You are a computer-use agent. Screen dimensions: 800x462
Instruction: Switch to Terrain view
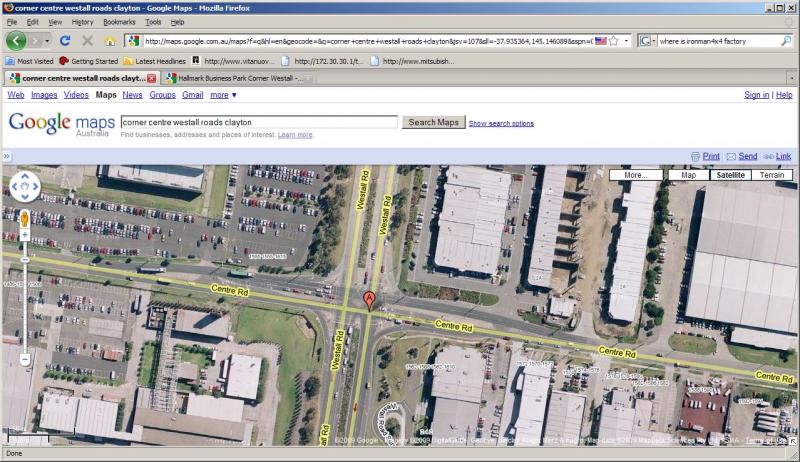click(771, 175)
